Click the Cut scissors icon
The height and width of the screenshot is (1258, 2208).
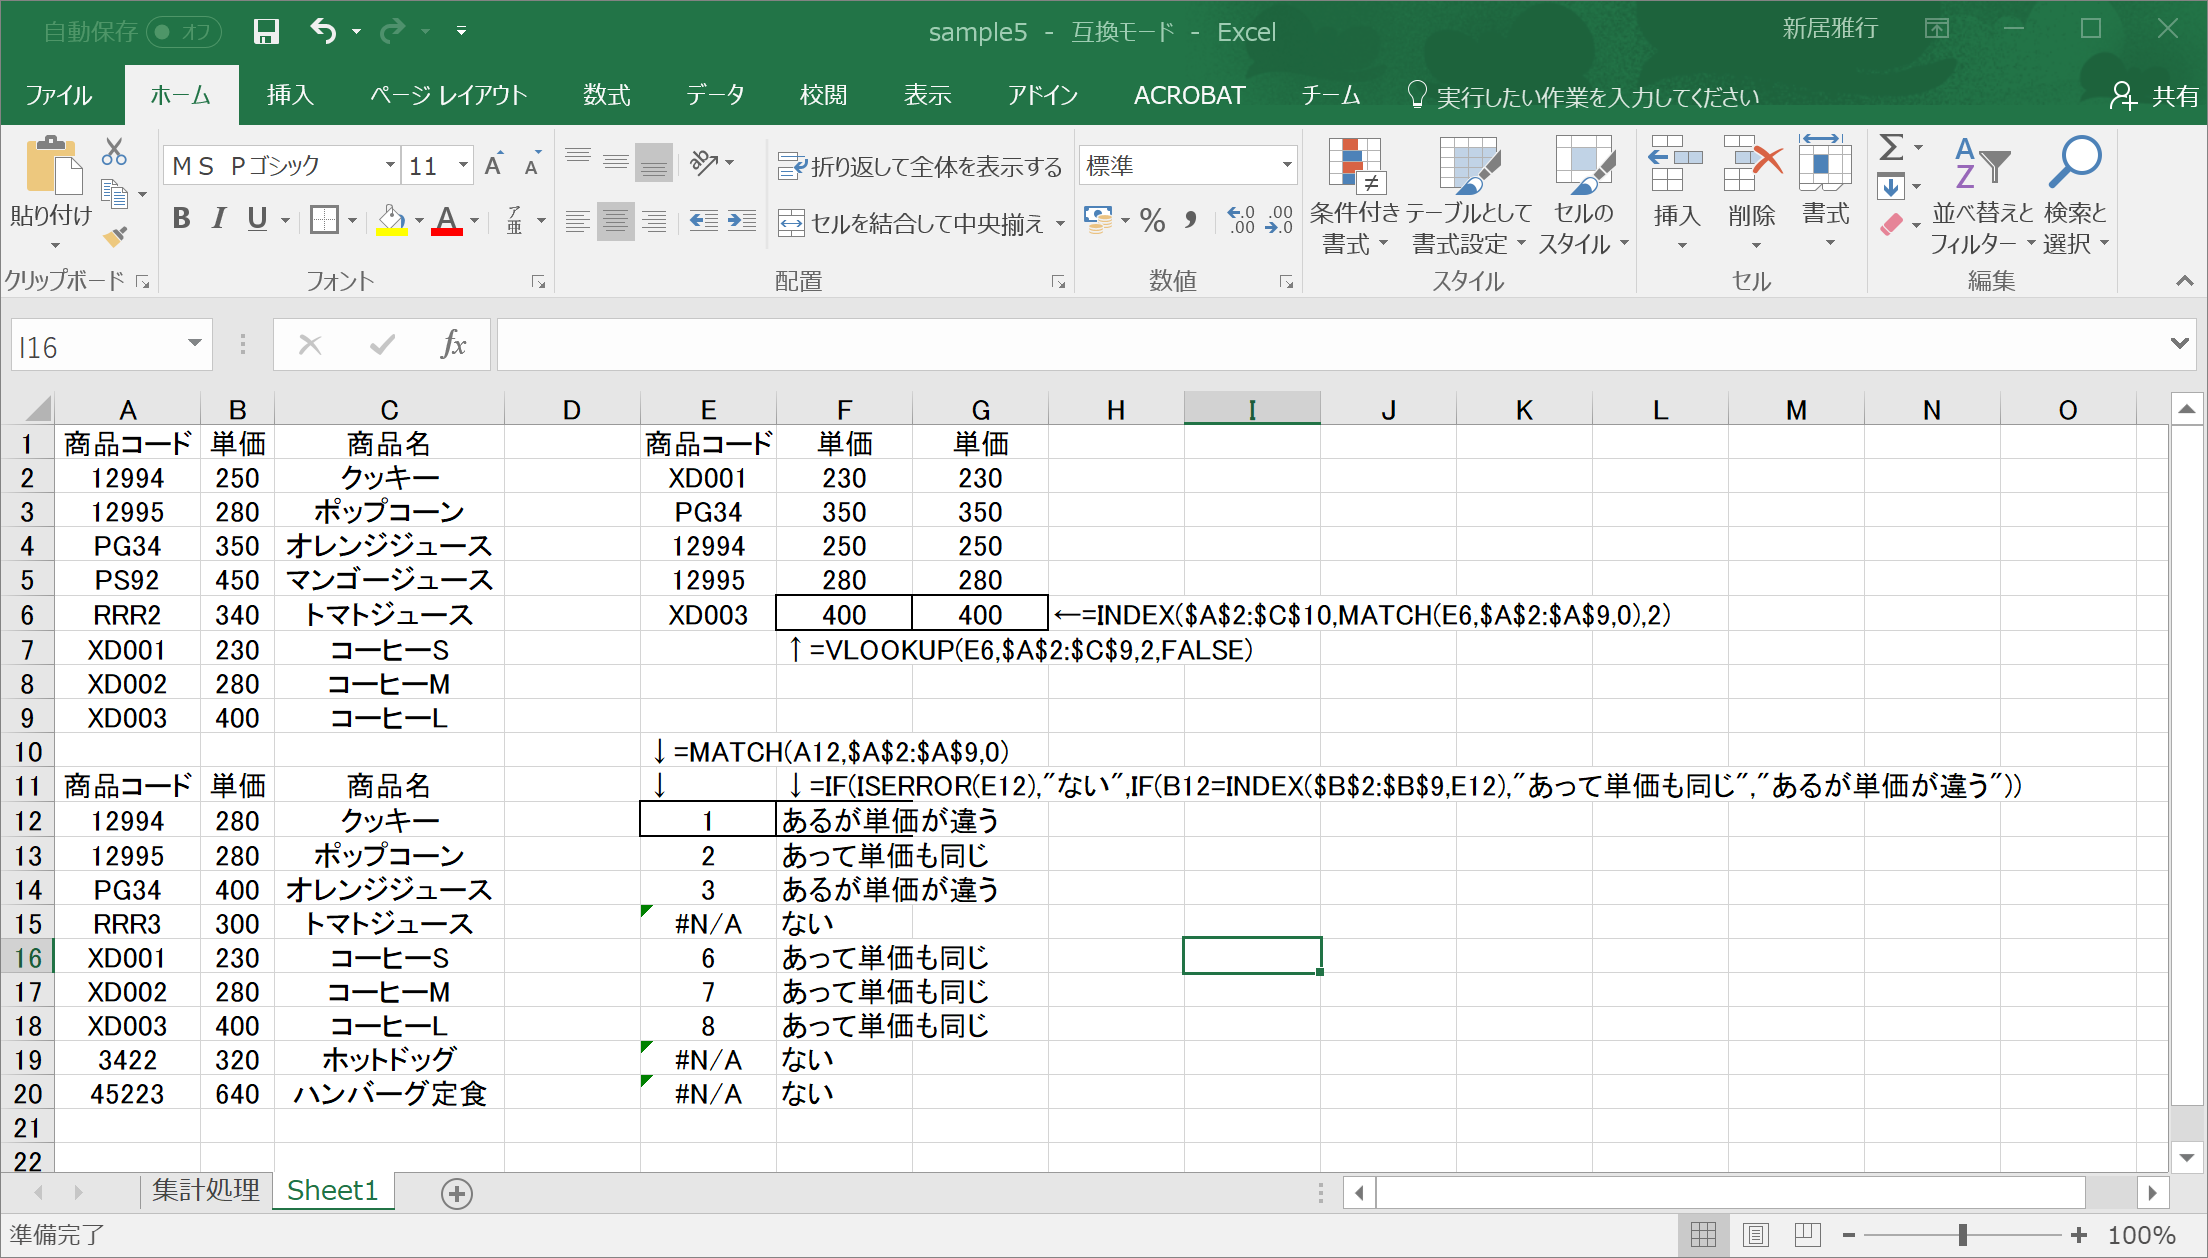point(114,152)
